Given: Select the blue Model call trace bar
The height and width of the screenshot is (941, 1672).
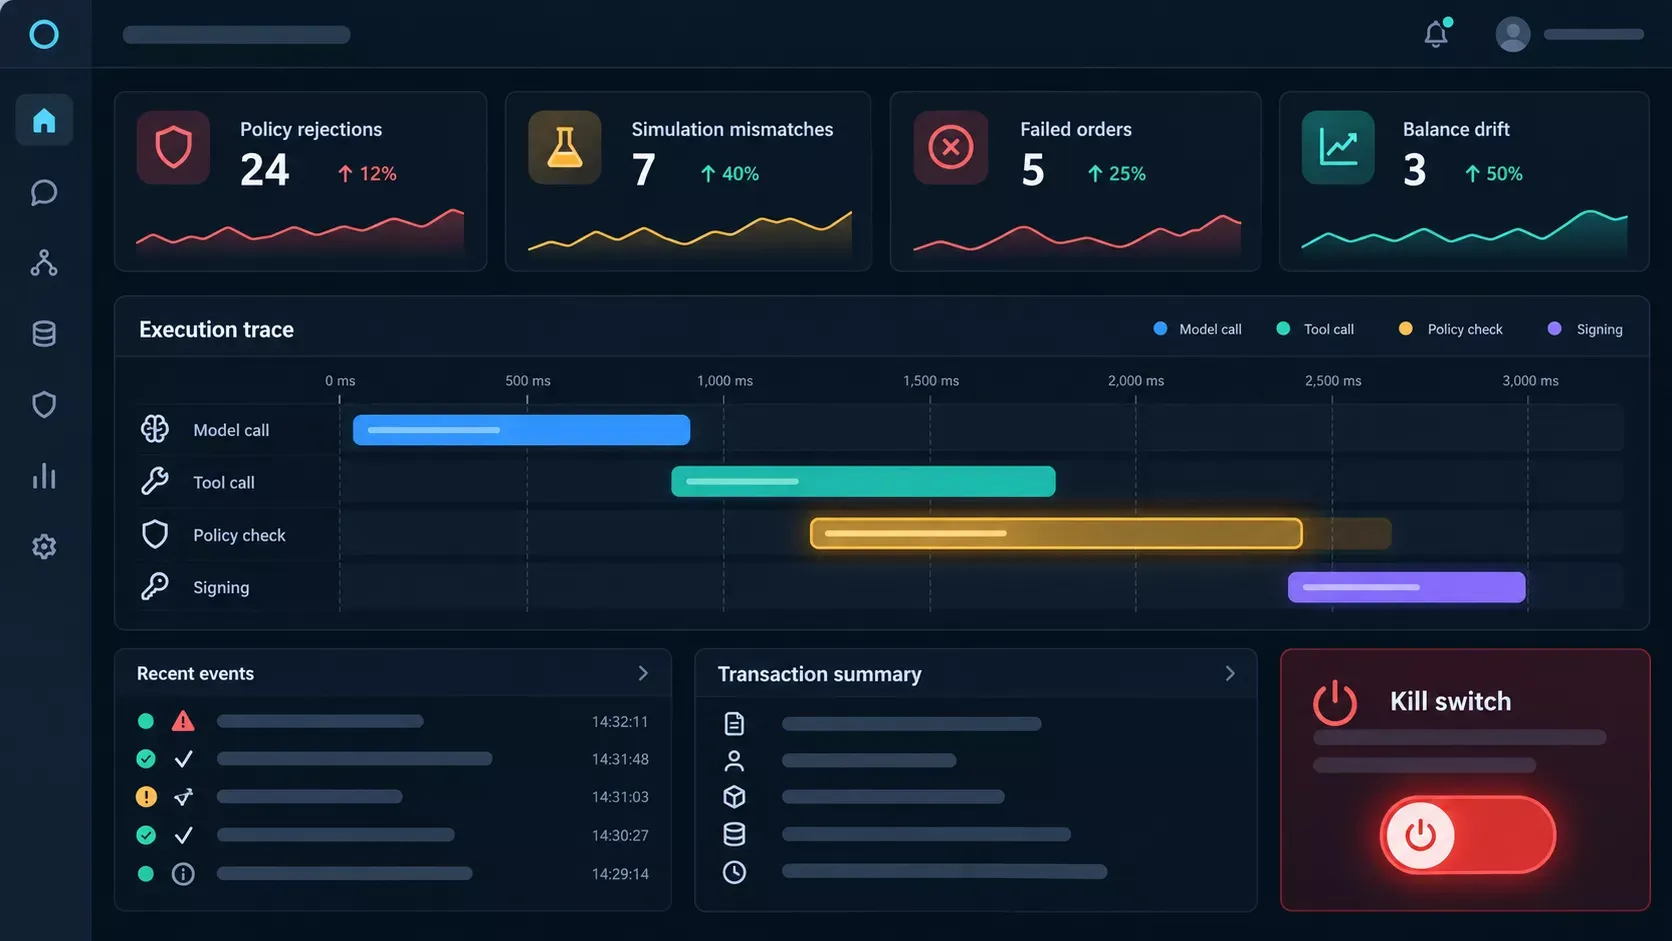Looking at the screenshot, I should [x=521, y=430].
